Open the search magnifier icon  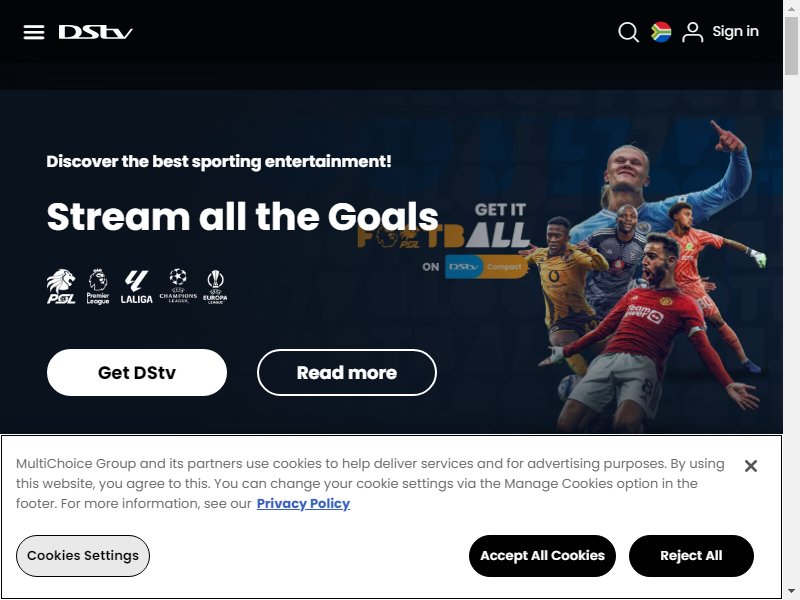[x=628, y=32]
